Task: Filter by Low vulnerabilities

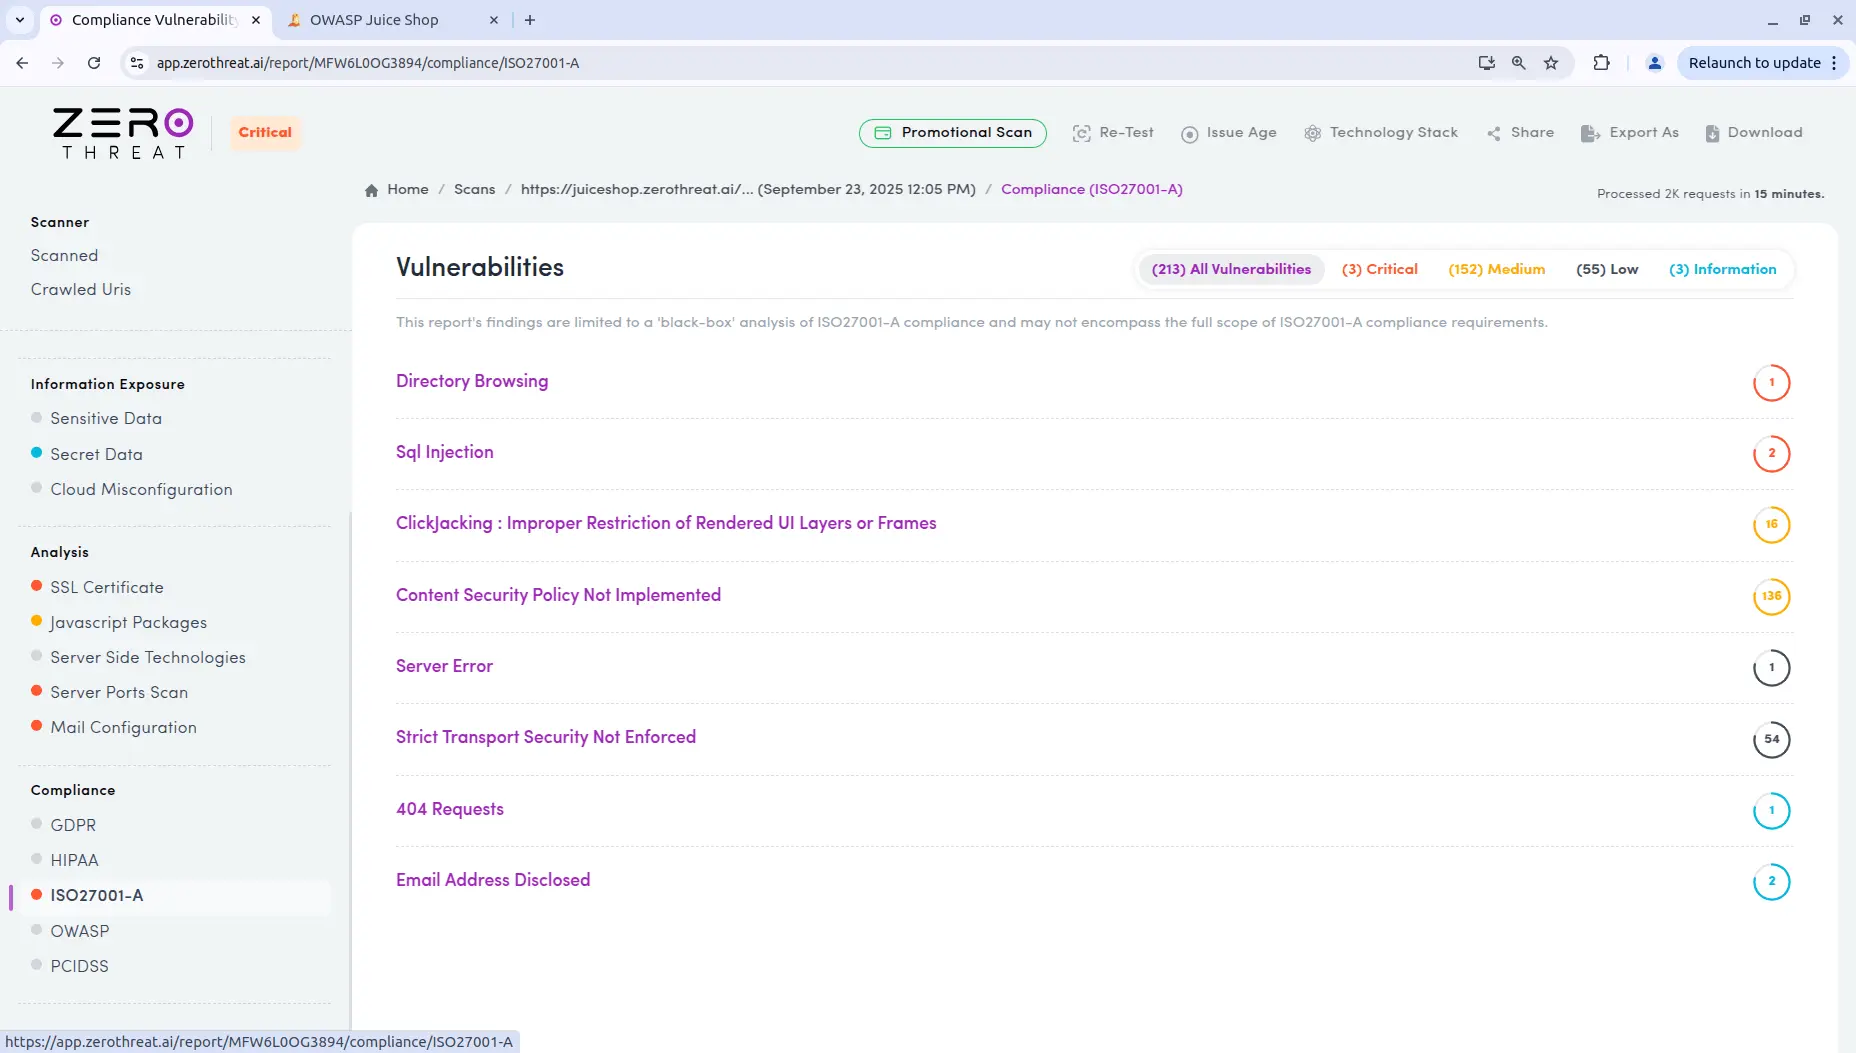Action: click(1607, 270)
